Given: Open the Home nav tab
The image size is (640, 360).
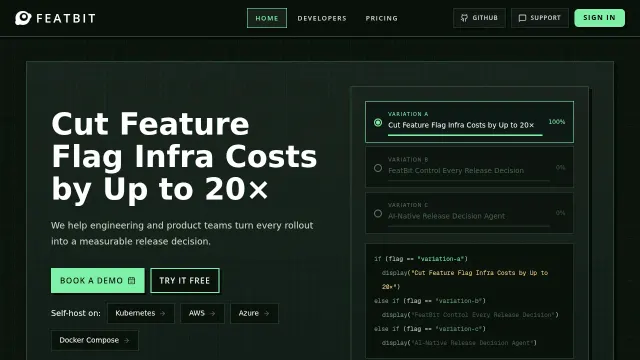Looking at the screenshot, I should [267, 18].
